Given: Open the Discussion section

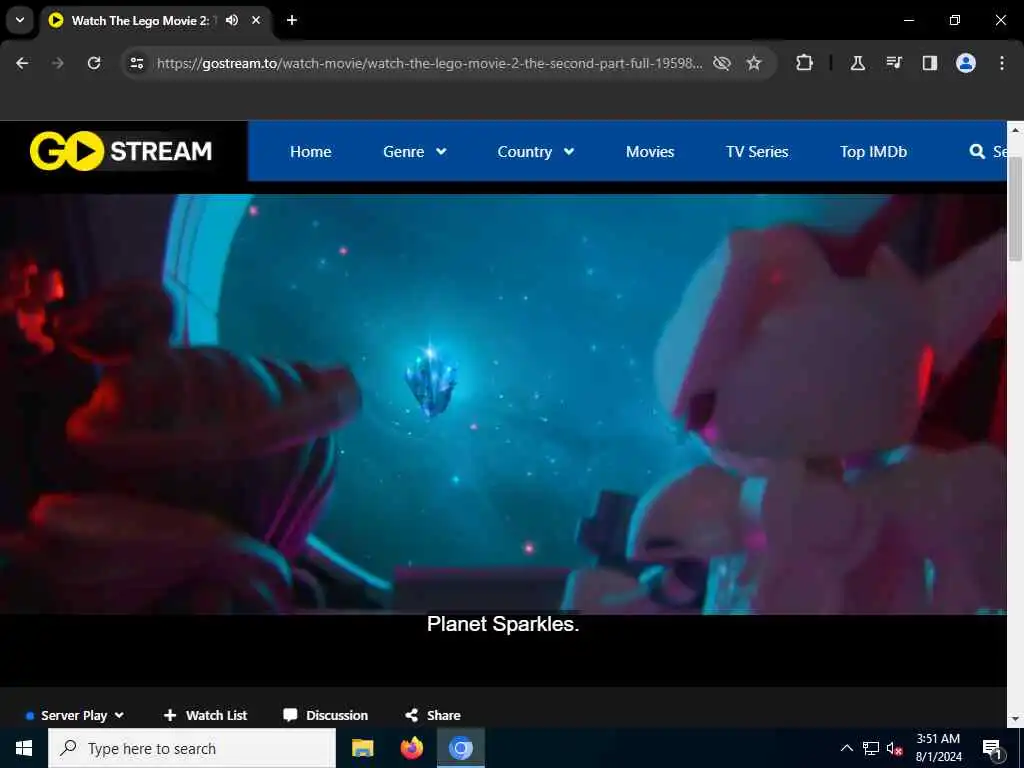Looking at the screenshot, I should tap(325, 715).
